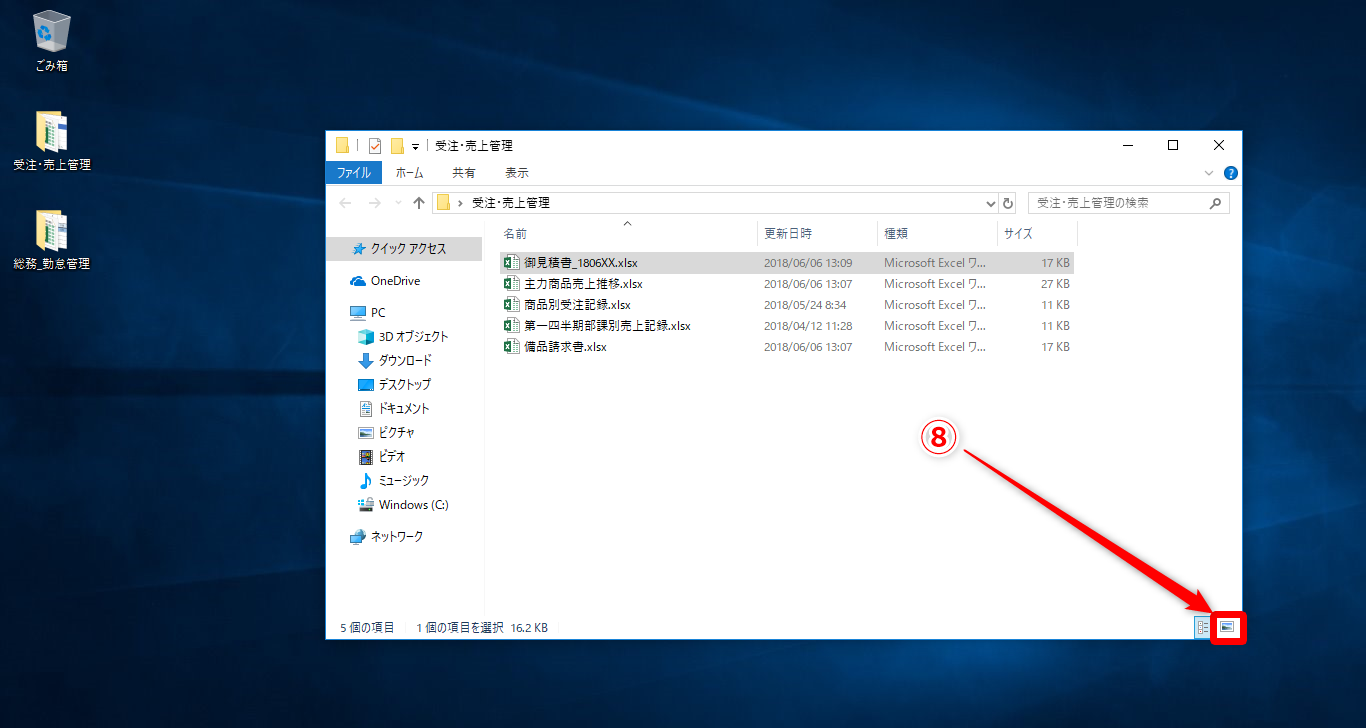This screenshot has height=728, width=1366.
Task: Expand breadcrumb chevron before 受注・売上管理
Action: (x=460, y=203)
